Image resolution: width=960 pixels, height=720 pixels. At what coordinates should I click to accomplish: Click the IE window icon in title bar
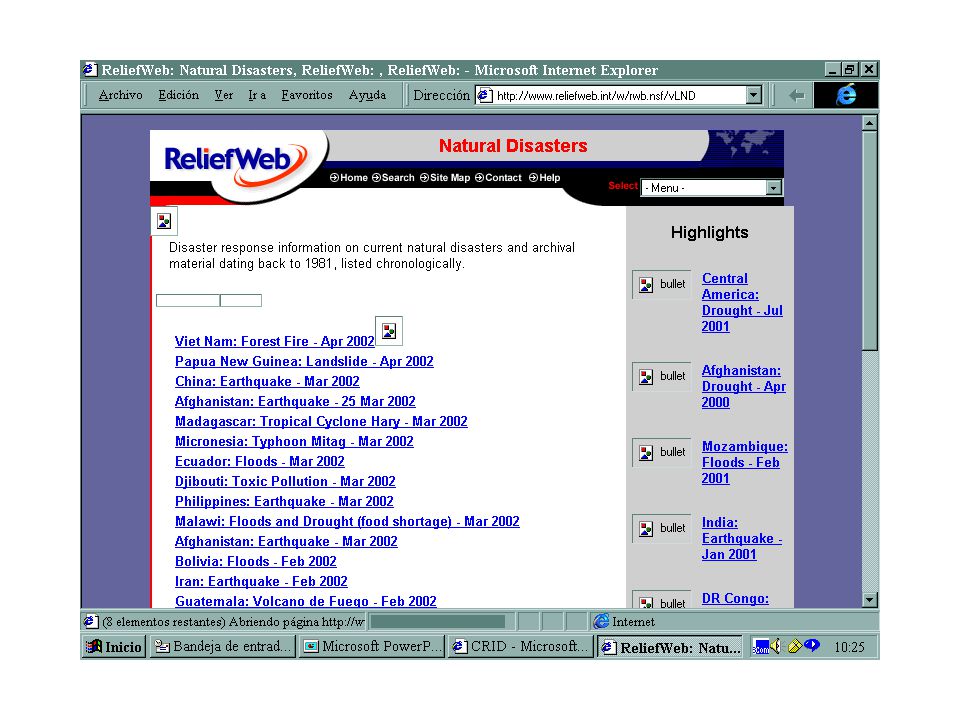click(x=90, y=70)
